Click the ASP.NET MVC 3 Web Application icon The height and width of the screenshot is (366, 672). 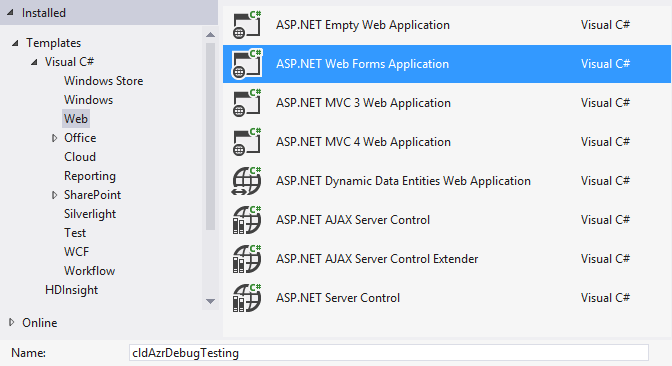point(247,103)
